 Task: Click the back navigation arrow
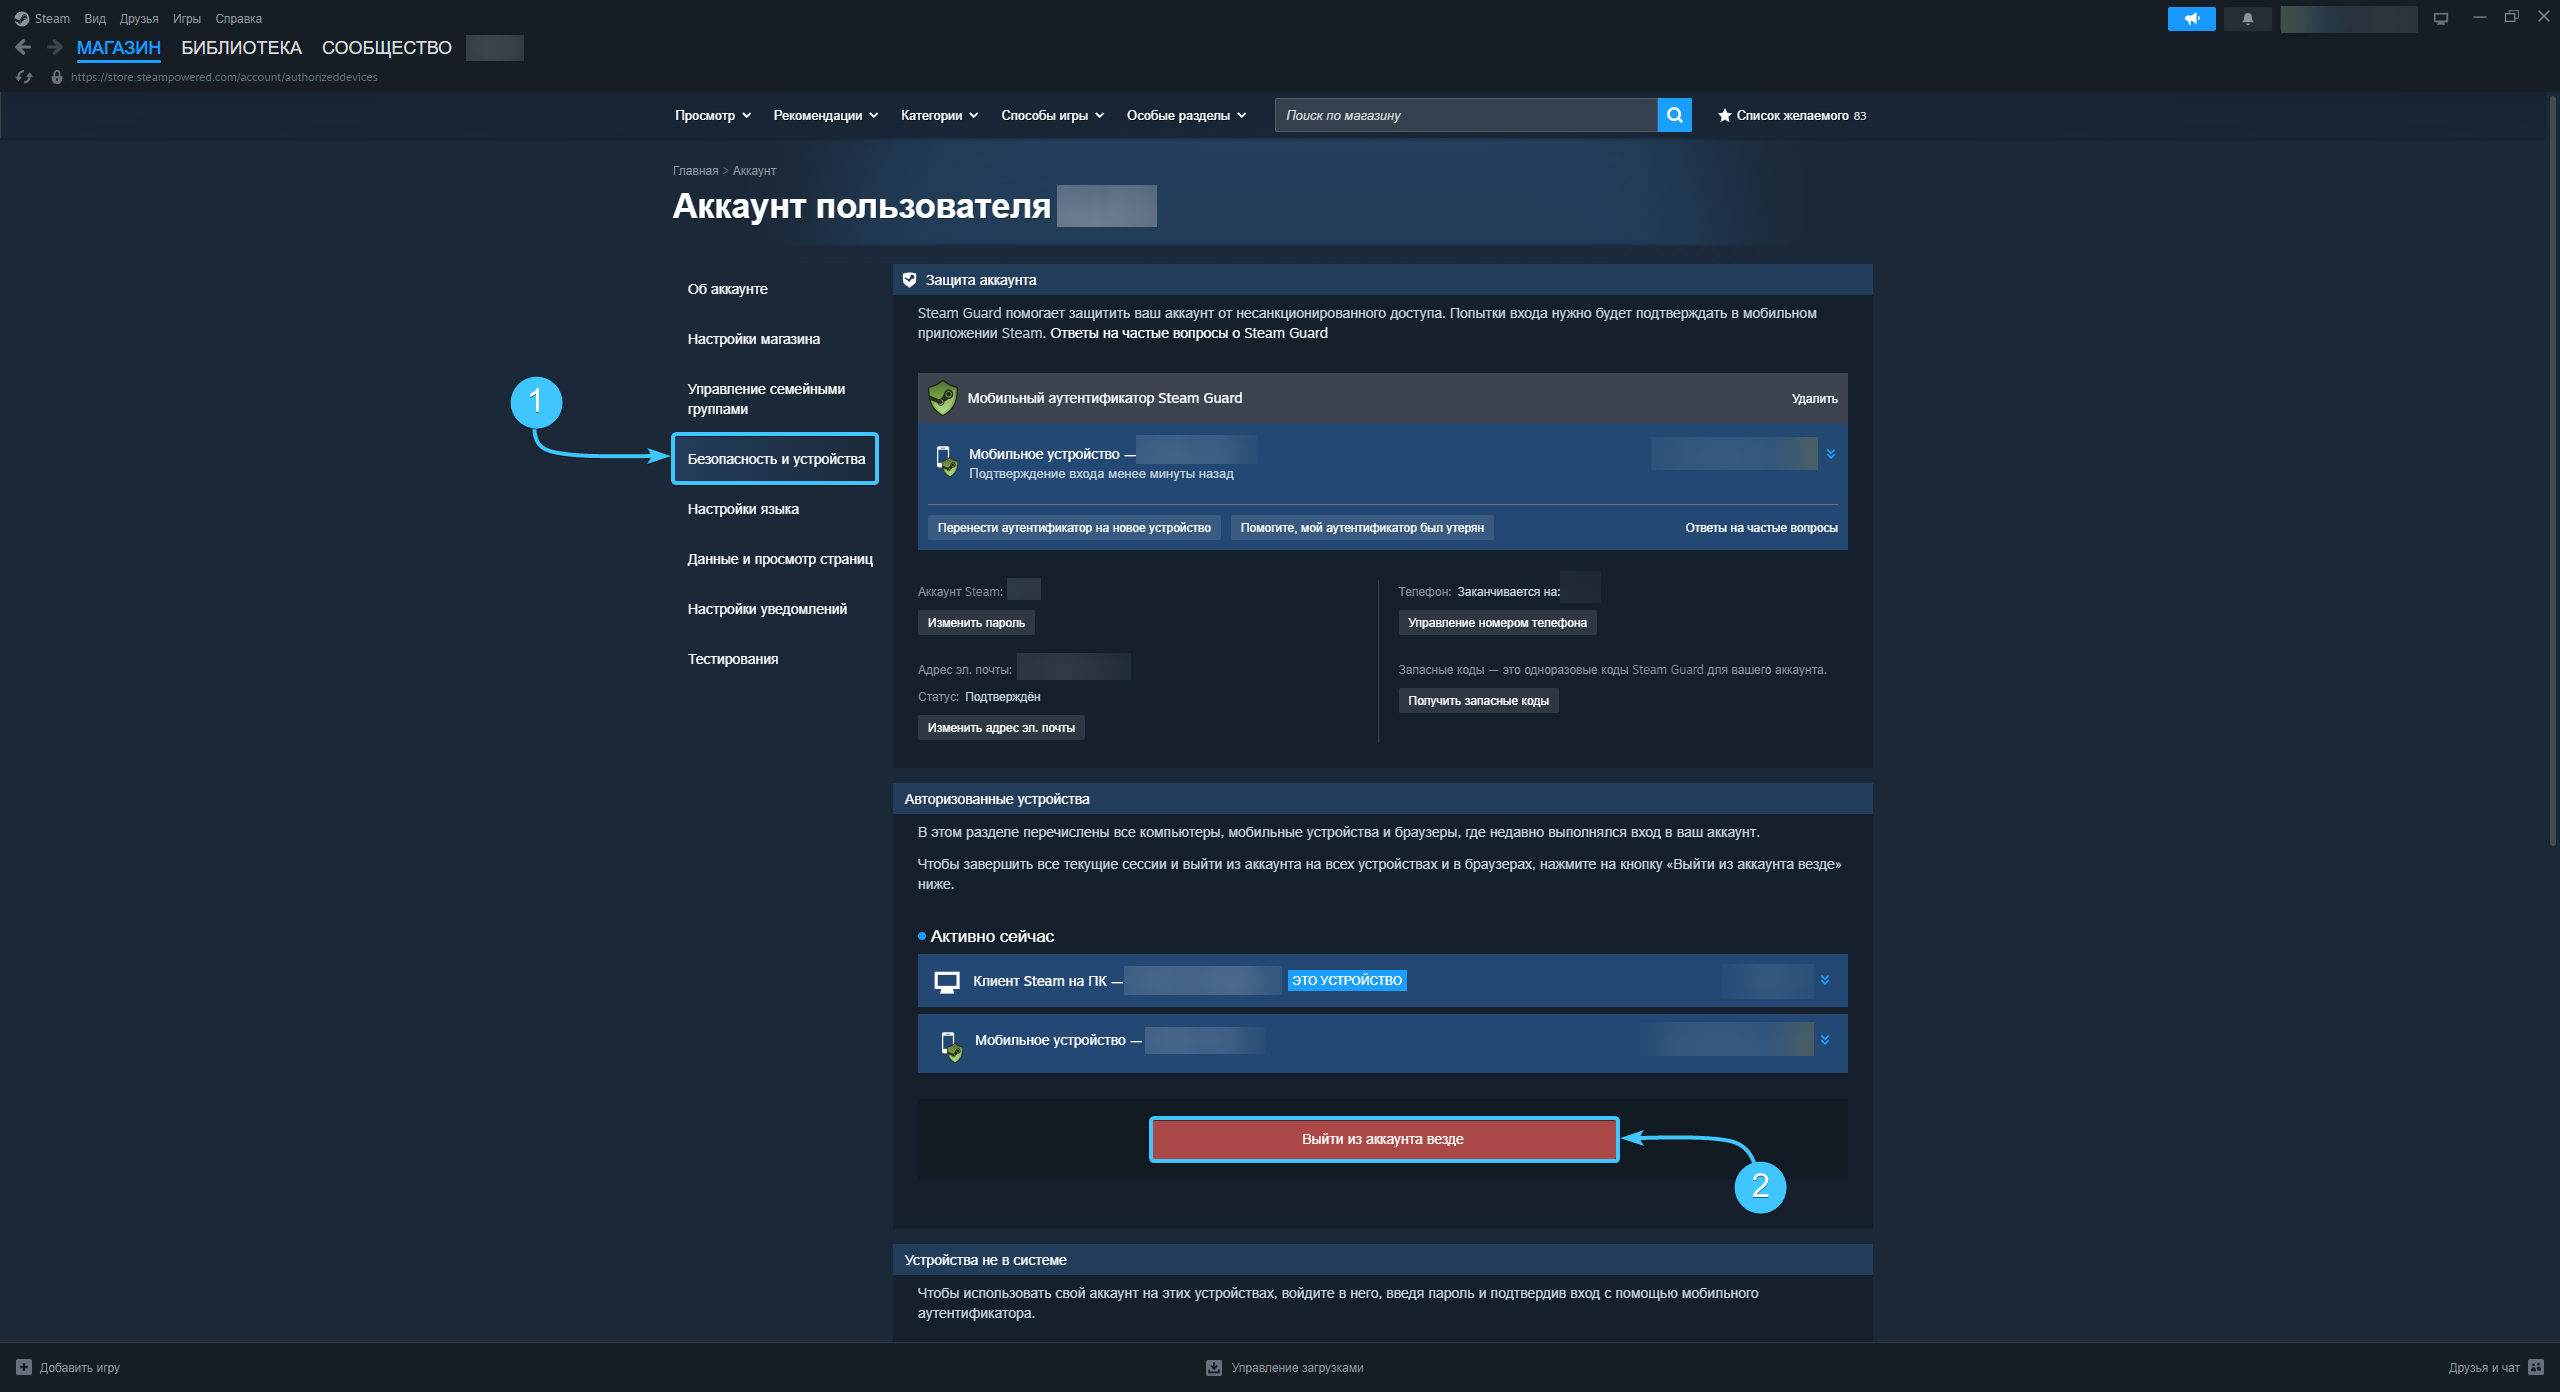click(23, 47)
